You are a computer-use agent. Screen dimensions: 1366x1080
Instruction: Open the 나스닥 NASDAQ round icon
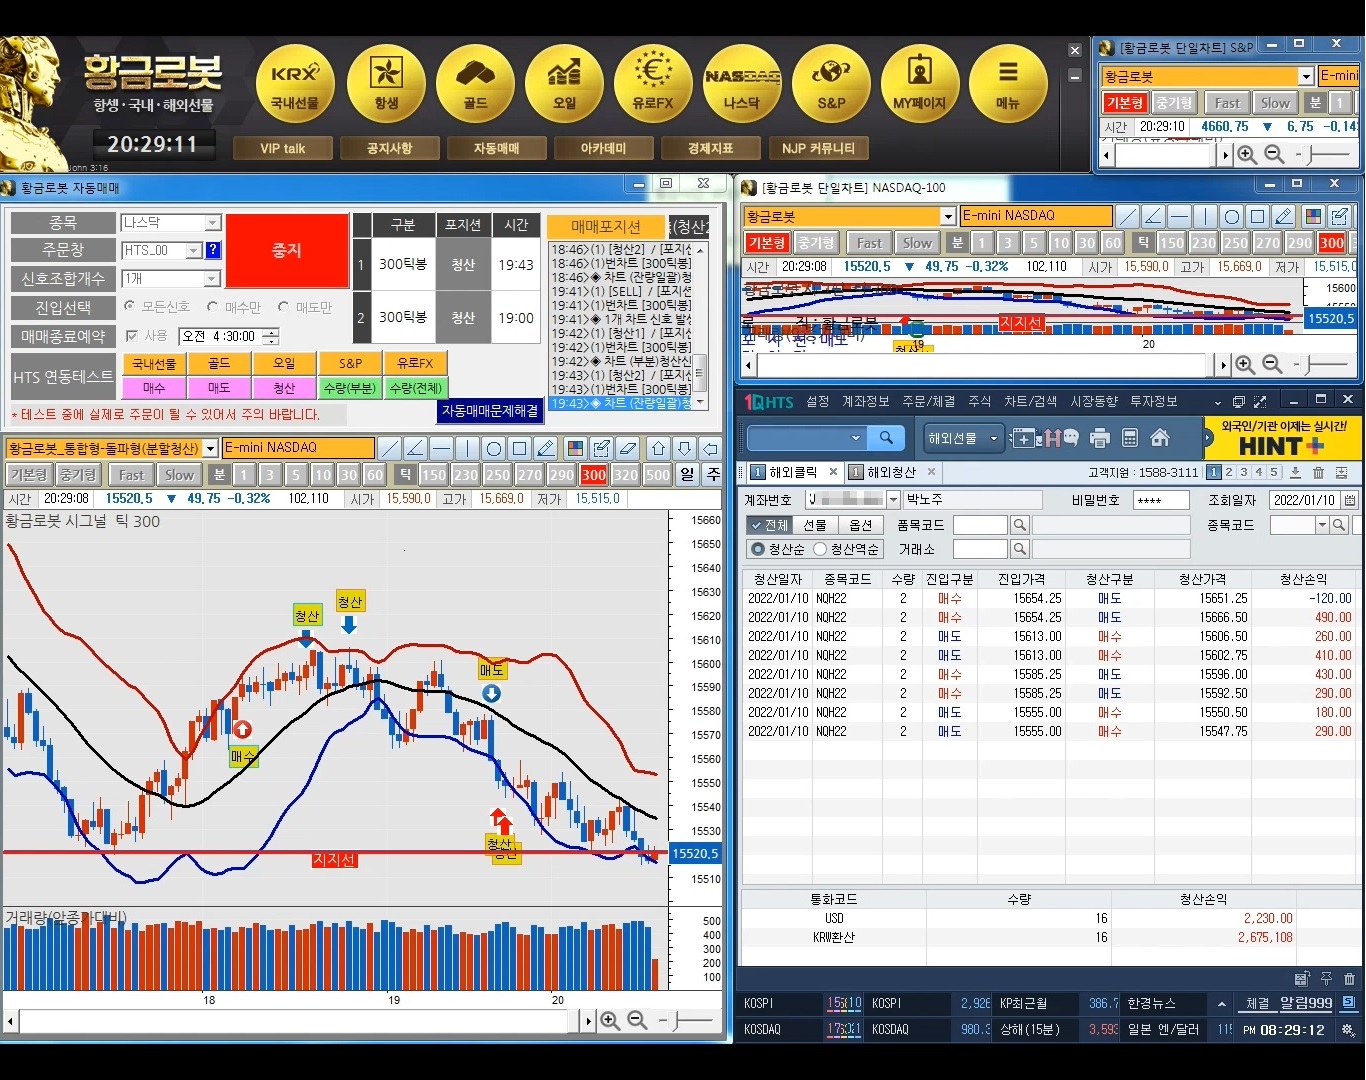coord(742,85)
